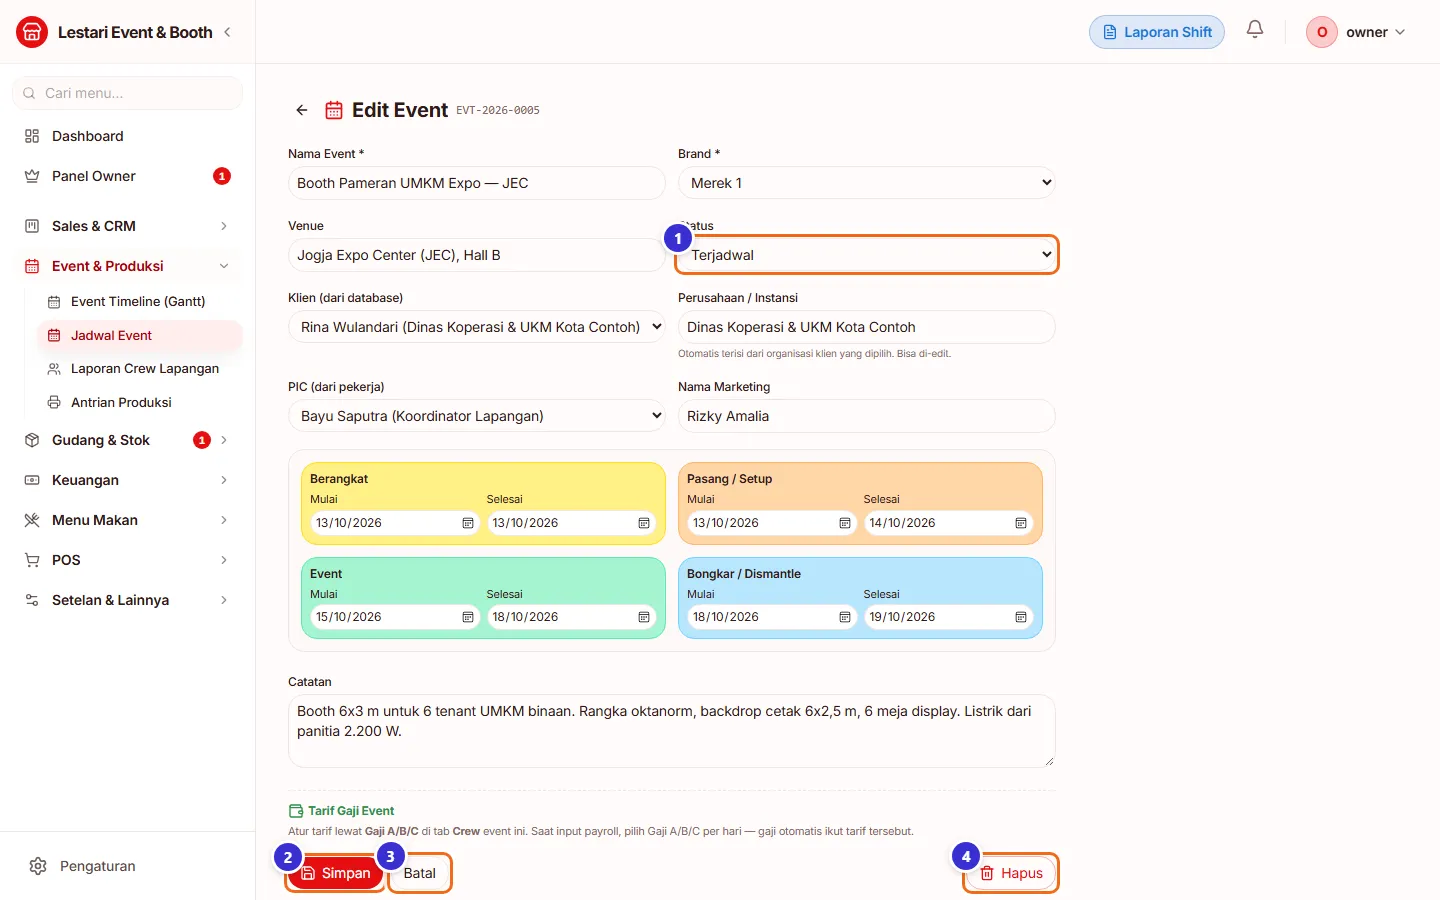The image size is (1440, 900).
Task: Expand the Sales & CRM menu
Action: [128, 226]
